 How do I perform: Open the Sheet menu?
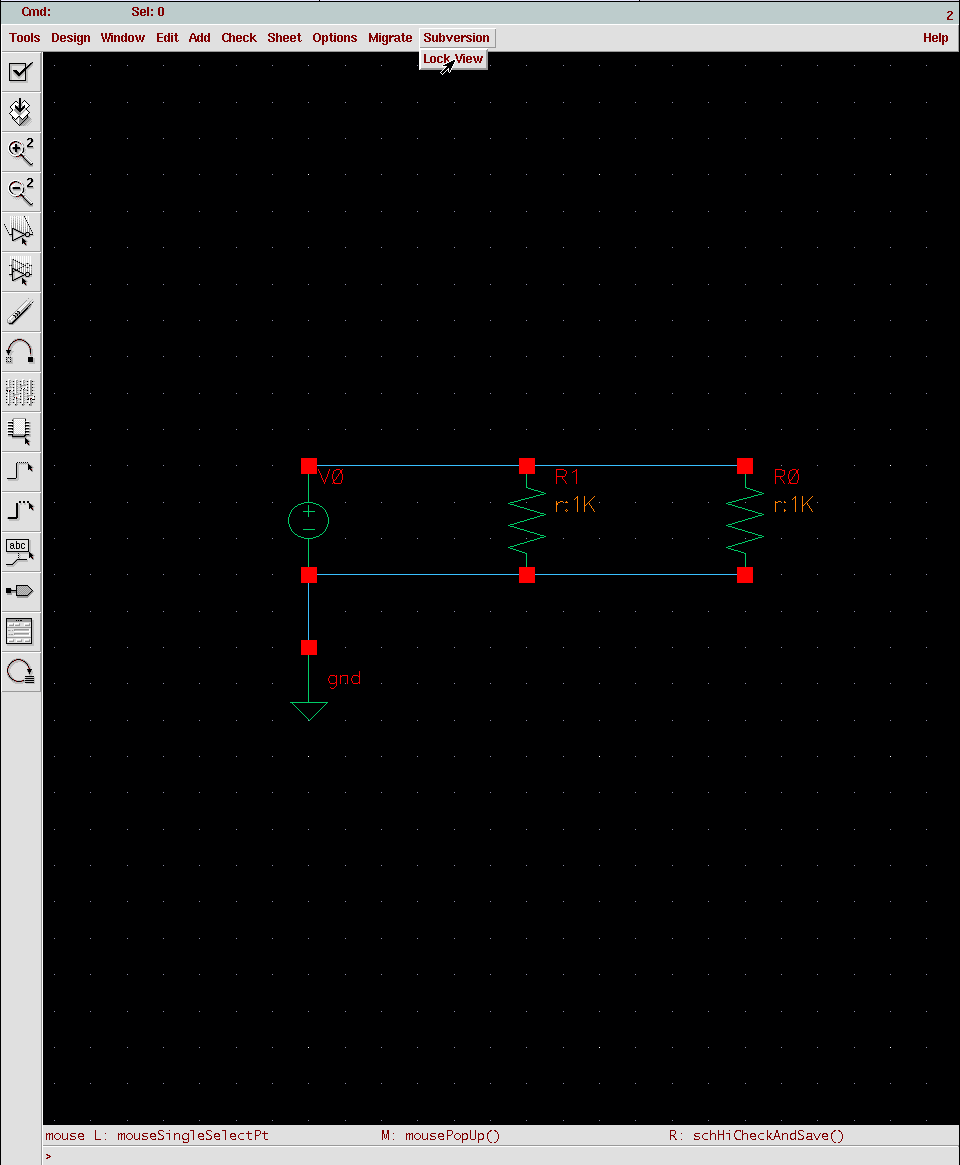pyautogui.click(x=285, y=38)
